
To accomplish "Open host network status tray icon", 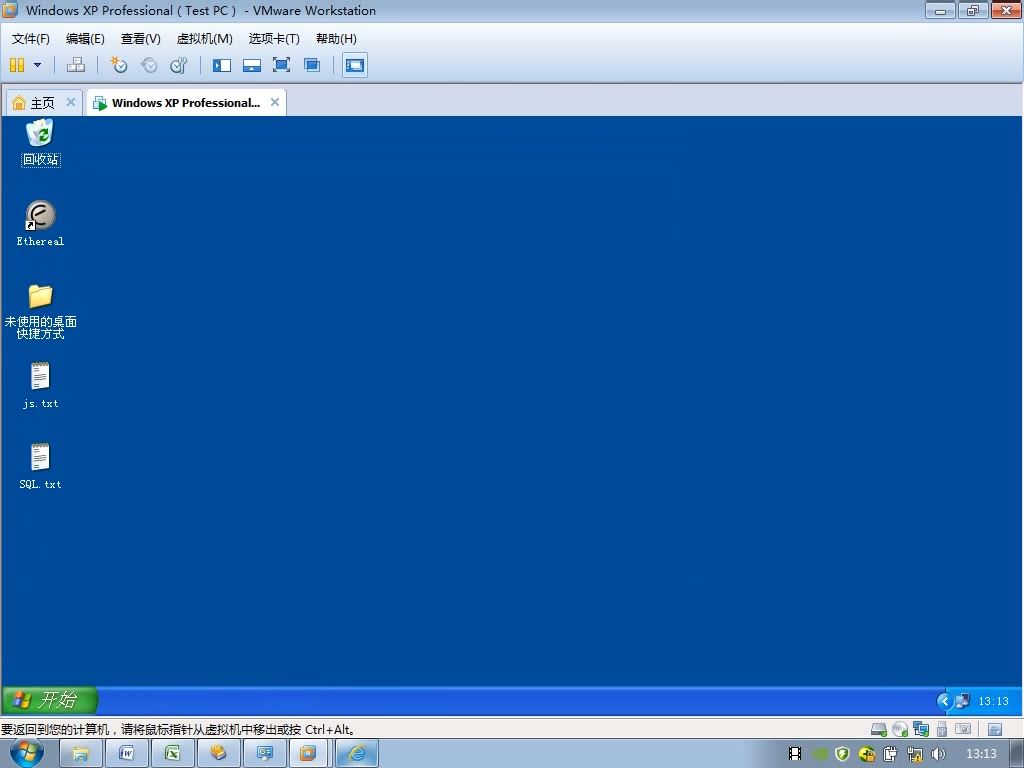I will tap(915, 754).
